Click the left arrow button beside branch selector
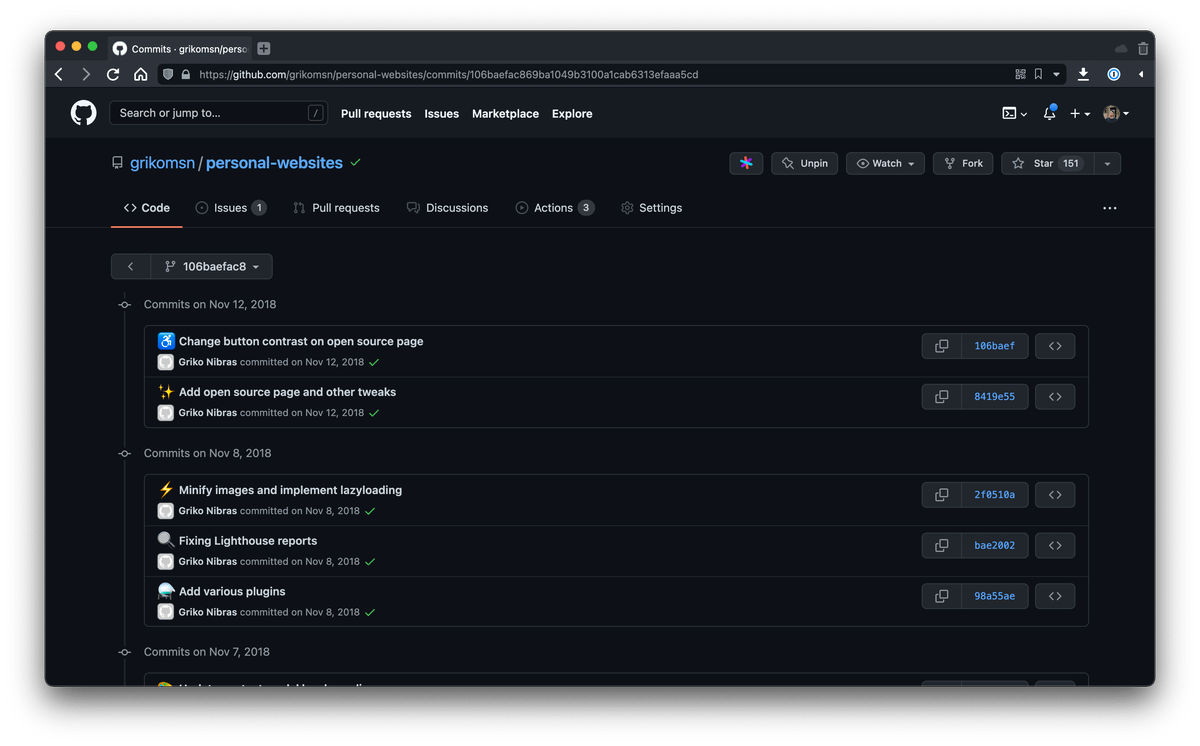1200x746 pixels. (131, 267)
